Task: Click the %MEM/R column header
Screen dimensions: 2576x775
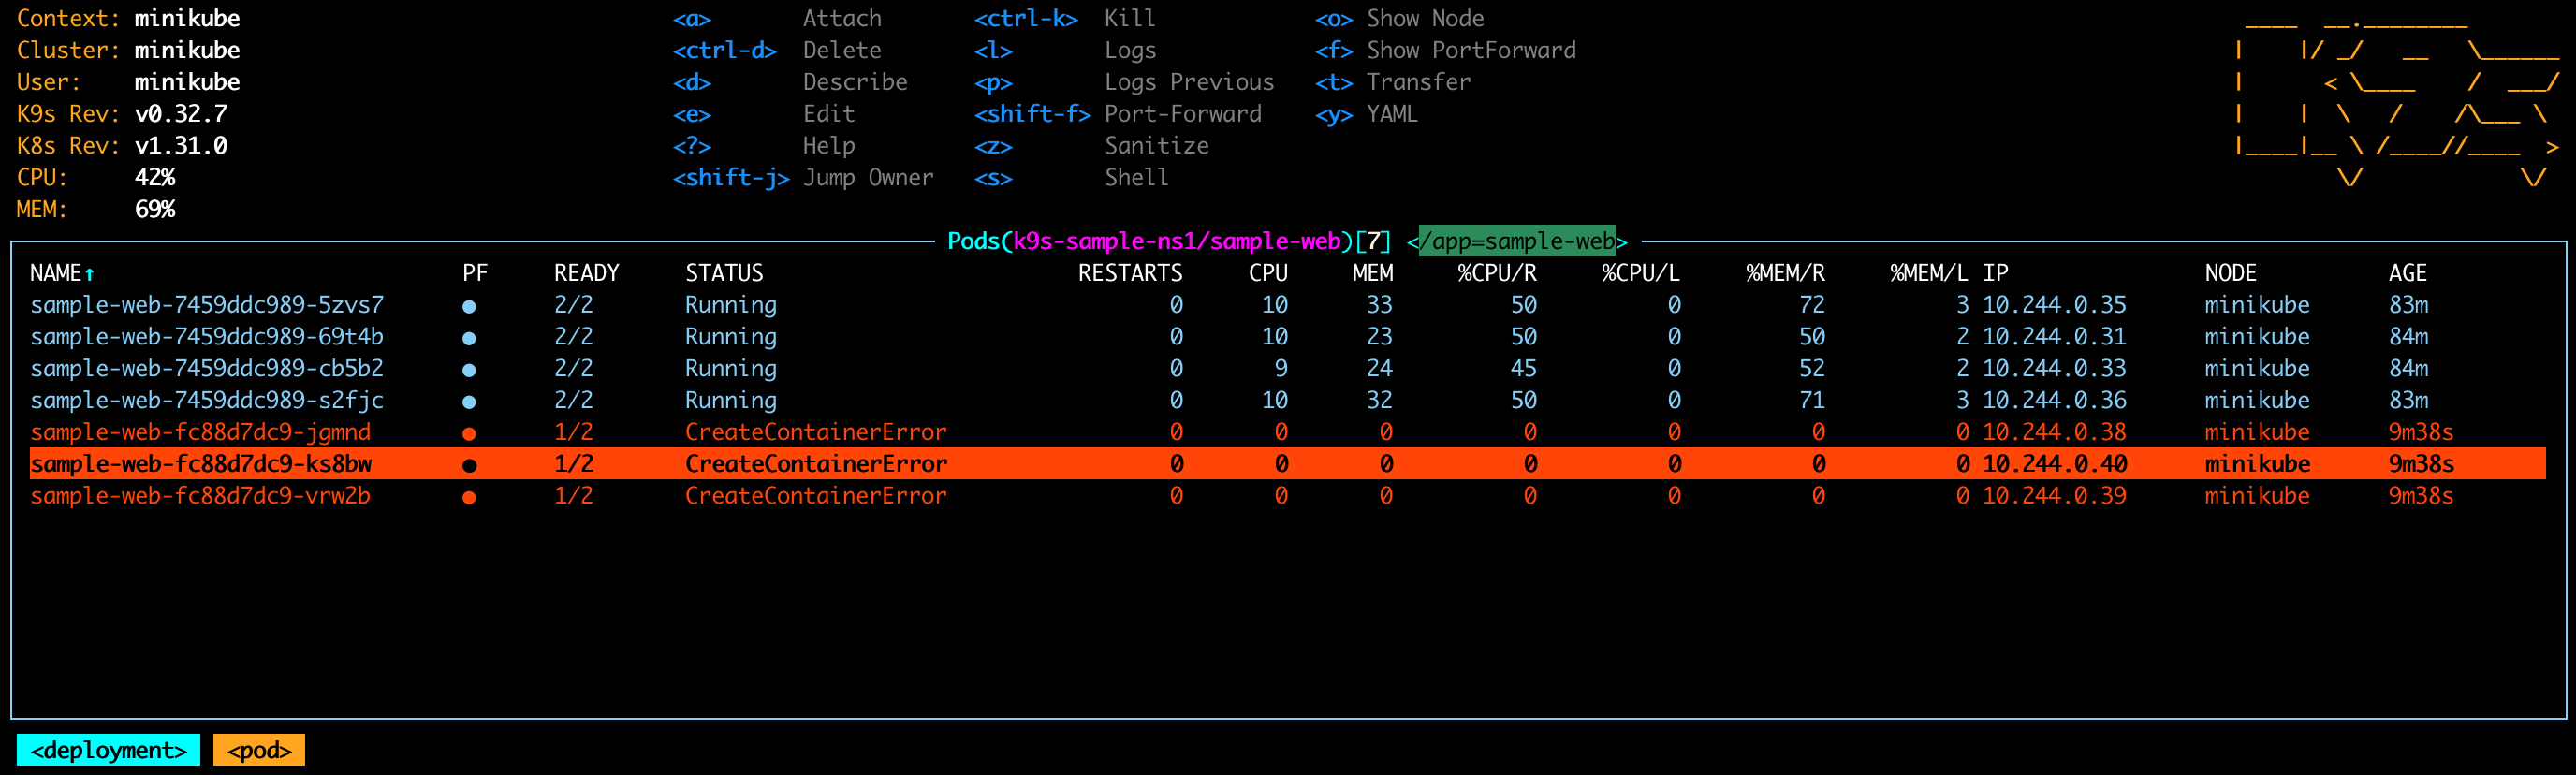Action: (x=1785, y=273)
